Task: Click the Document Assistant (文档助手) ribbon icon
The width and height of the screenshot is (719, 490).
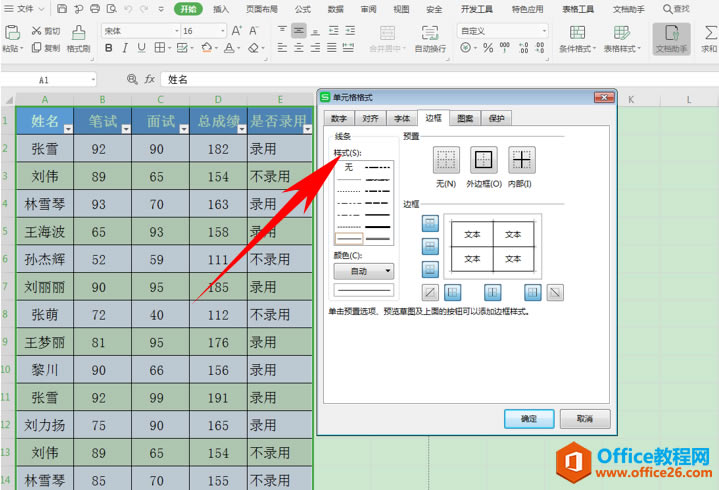Action: 671,33
